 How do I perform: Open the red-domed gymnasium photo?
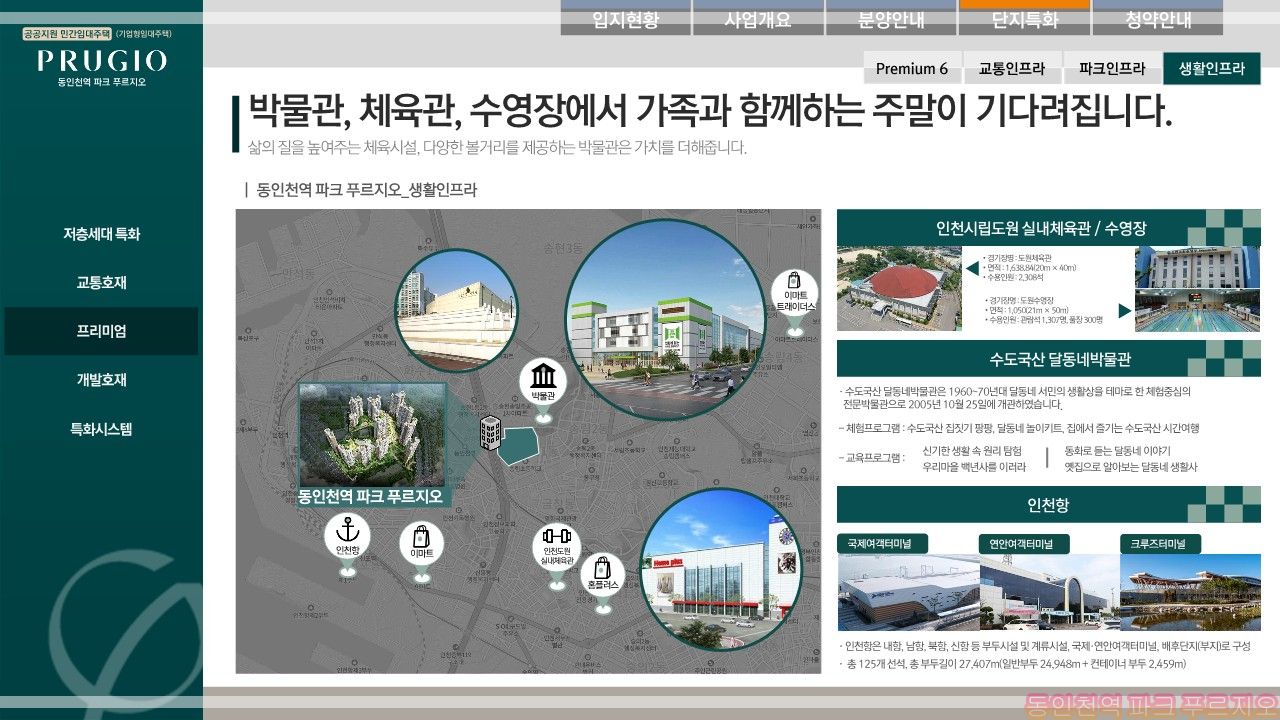point(898,288)
